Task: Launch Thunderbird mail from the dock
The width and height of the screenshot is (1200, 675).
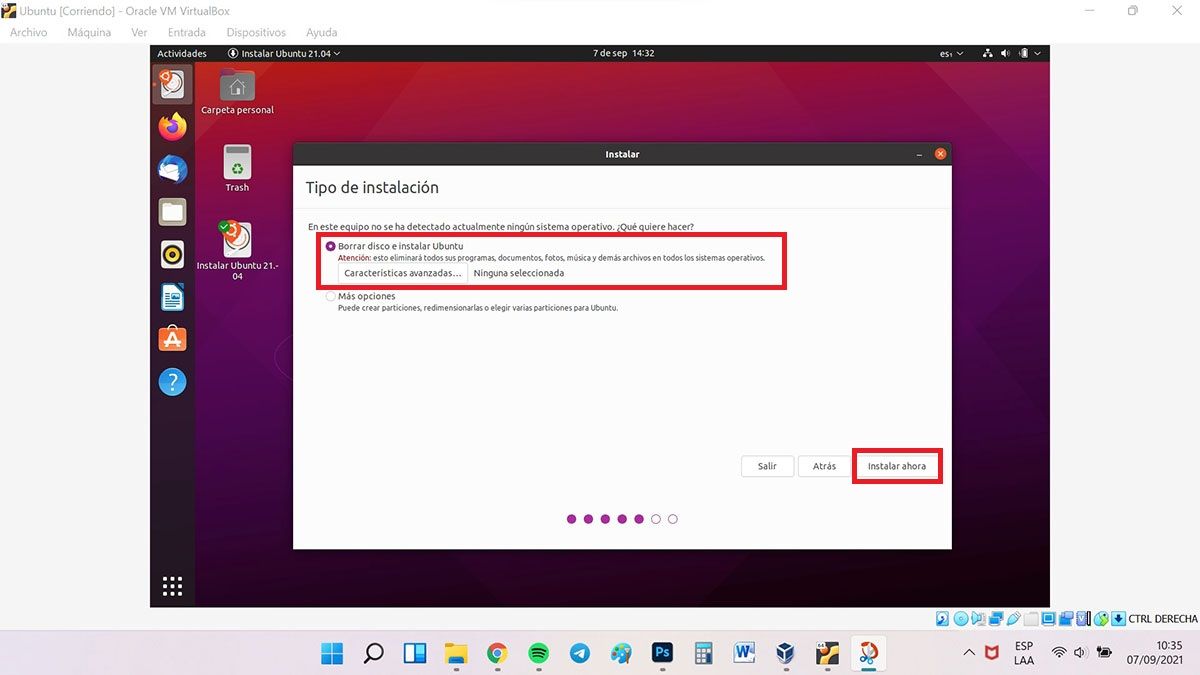Action: tap(172, 169)
